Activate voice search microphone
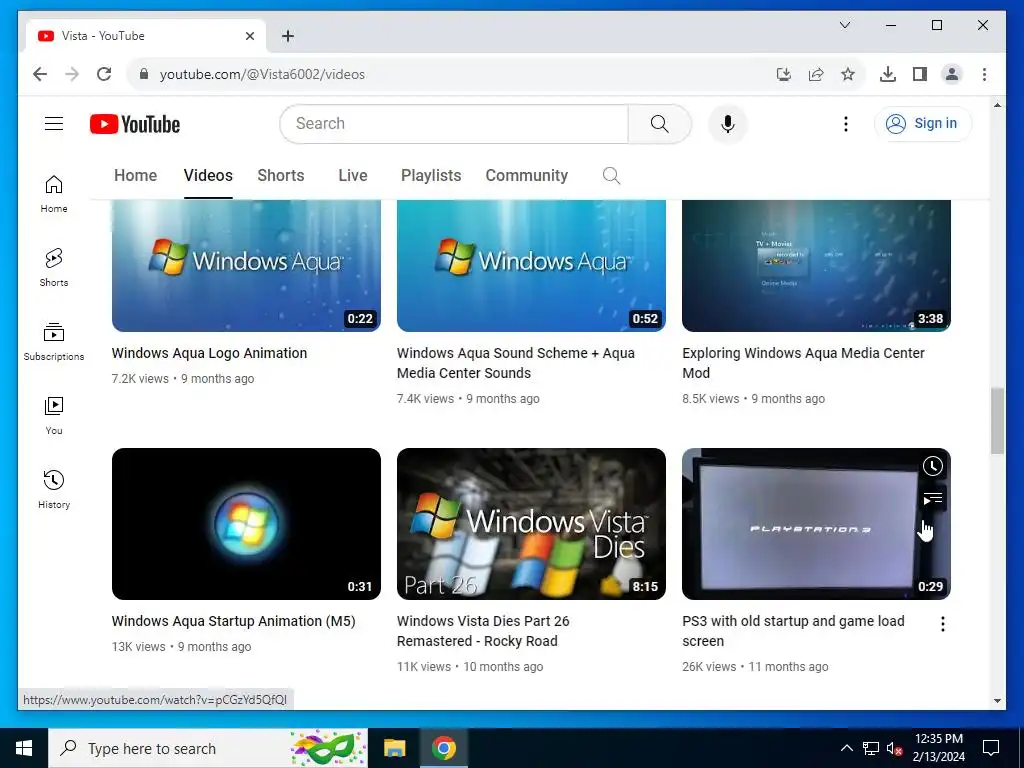 coord(728,123)
